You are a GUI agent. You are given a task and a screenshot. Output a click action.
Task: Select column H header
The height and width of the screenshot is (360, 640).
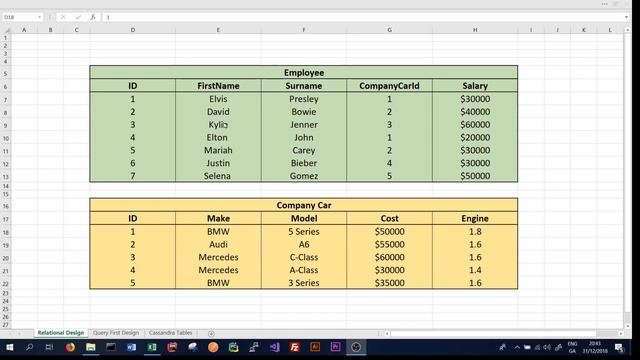(x=475, y=30)
